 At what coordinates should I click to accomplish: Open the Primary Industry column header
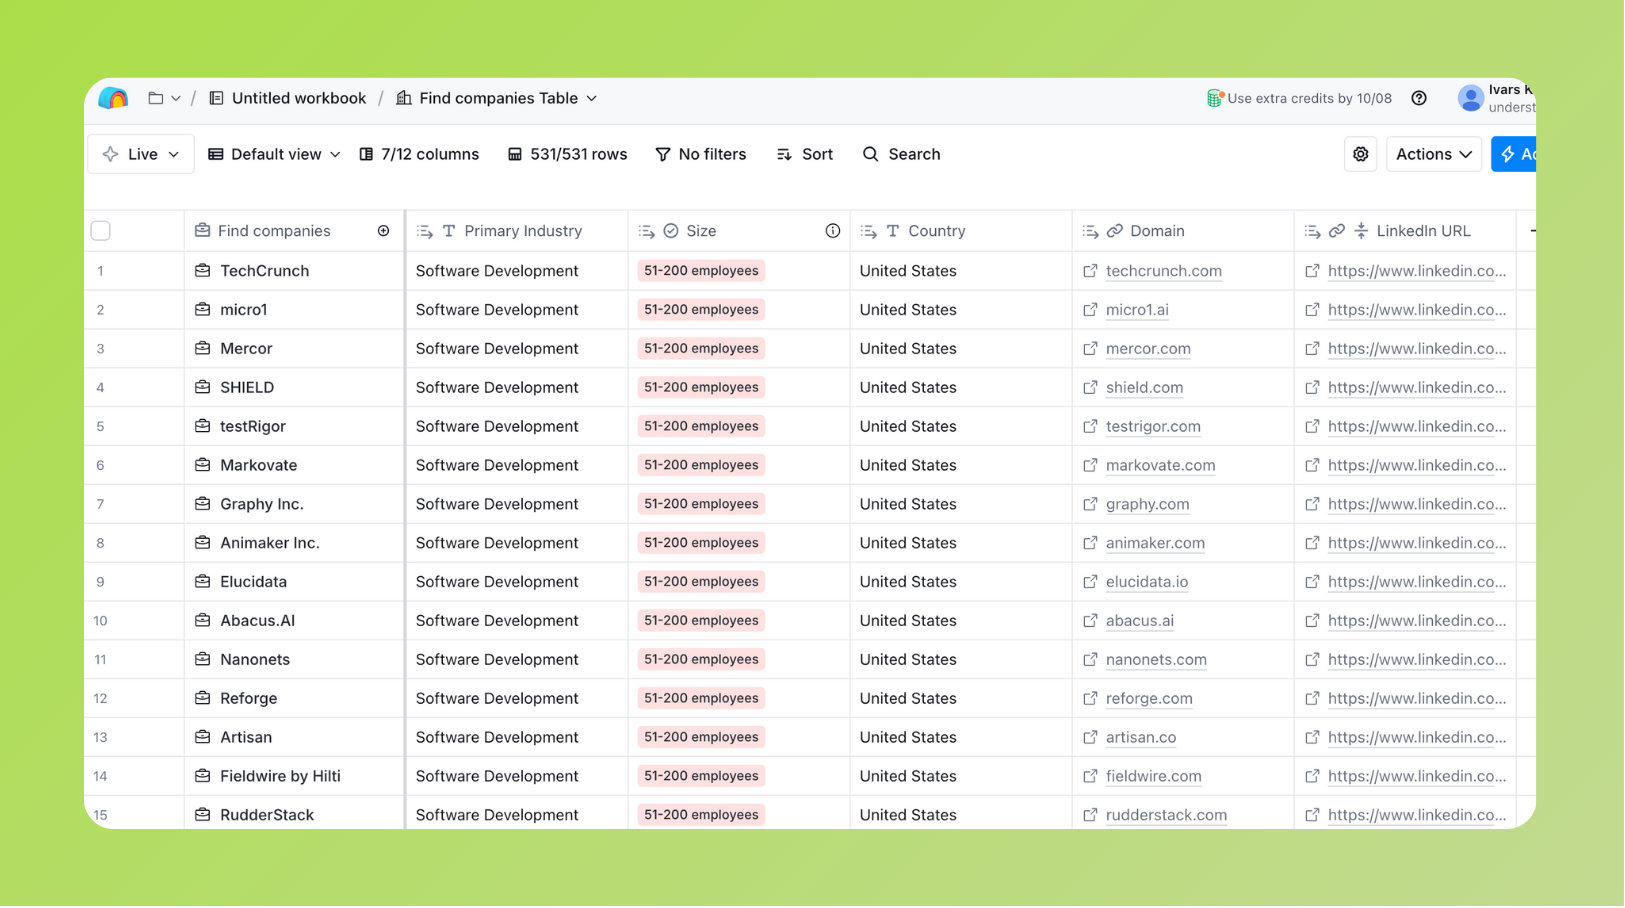tap(517, 231)
